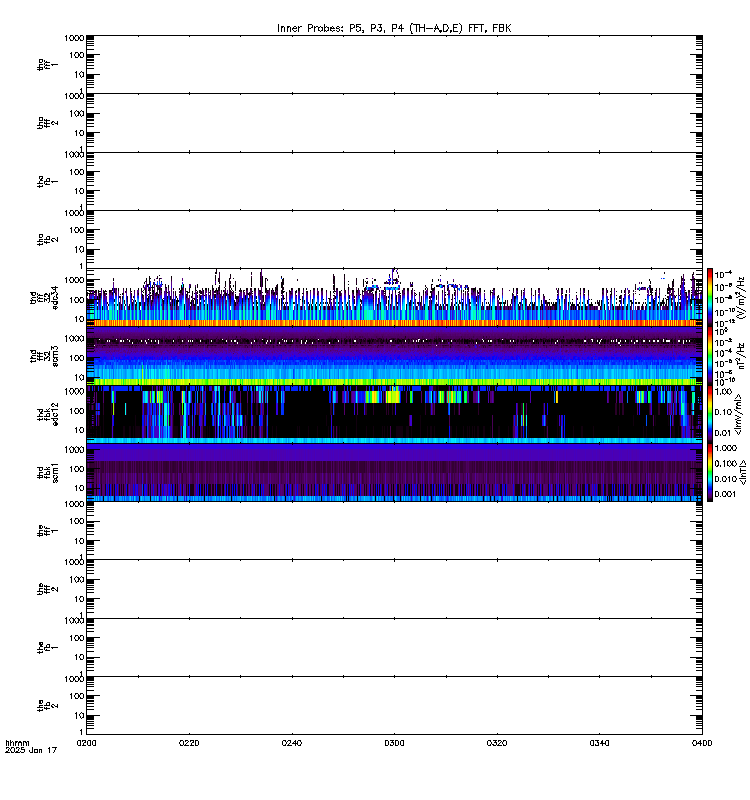This screenshot has height=800, width=750.
Task: Select the 'the fff 2' panel label
Action: (x=47, y=589)
